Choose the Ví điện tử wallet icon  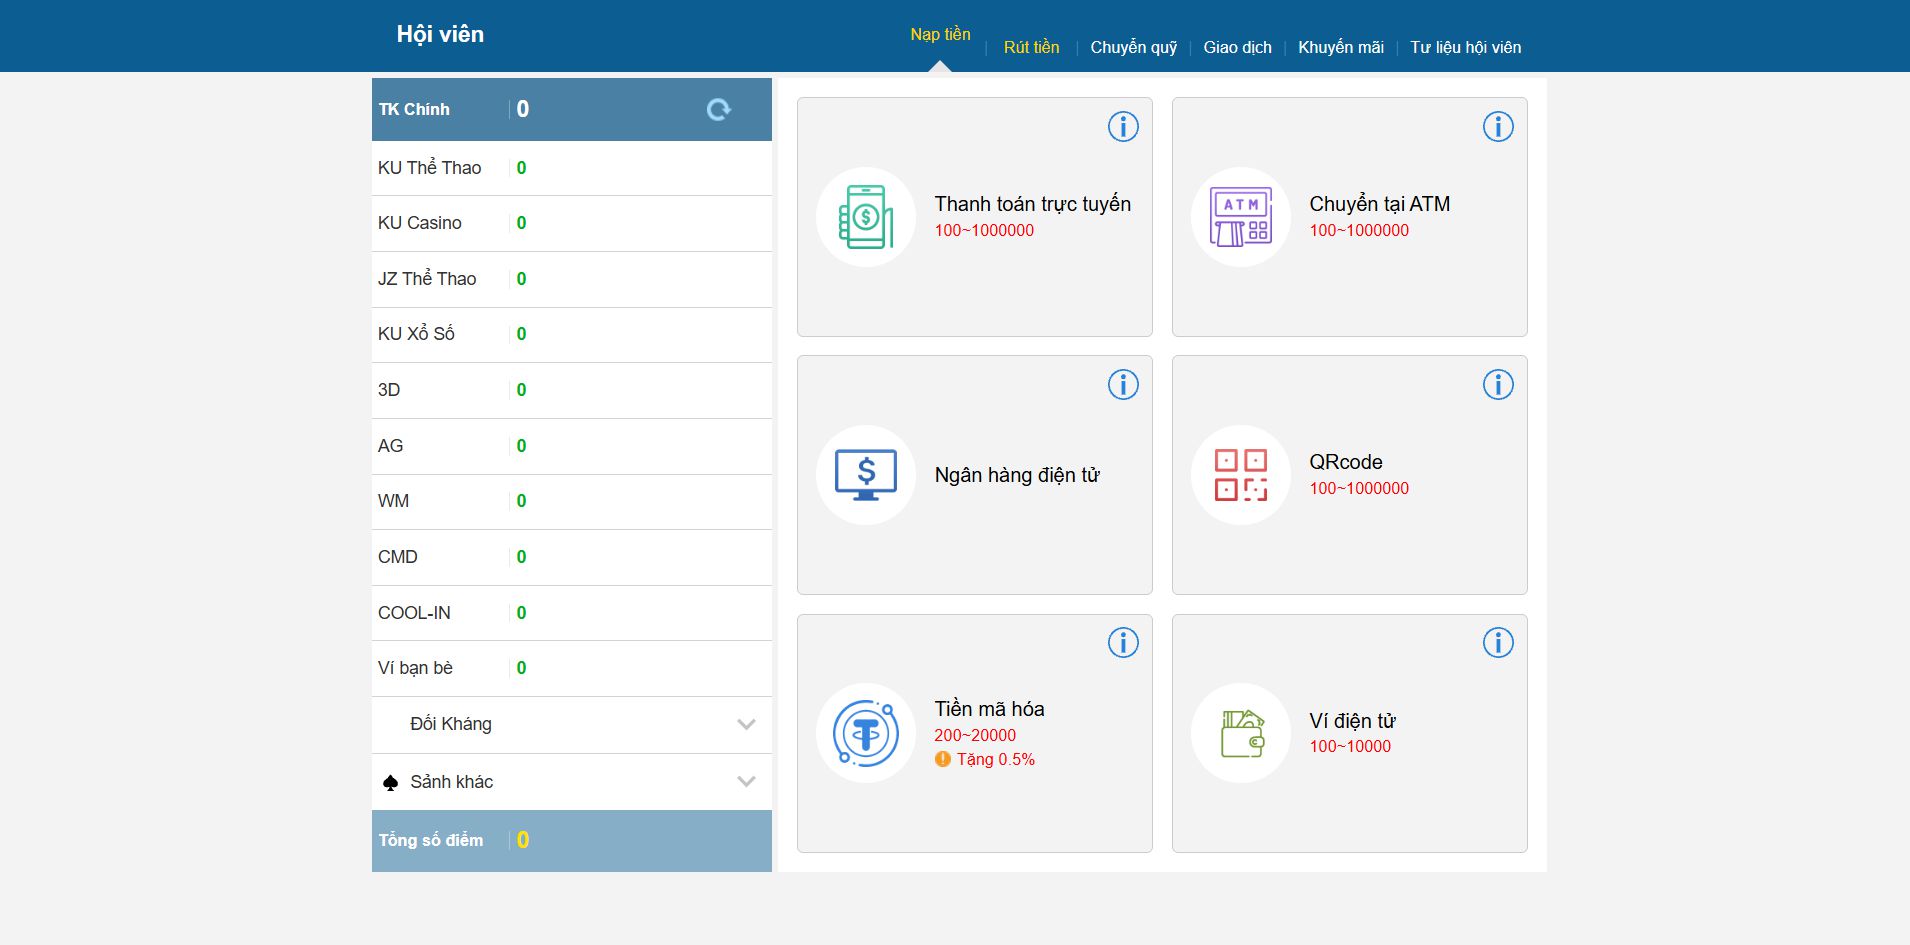pyautogui.click(x=1241, y=733)
